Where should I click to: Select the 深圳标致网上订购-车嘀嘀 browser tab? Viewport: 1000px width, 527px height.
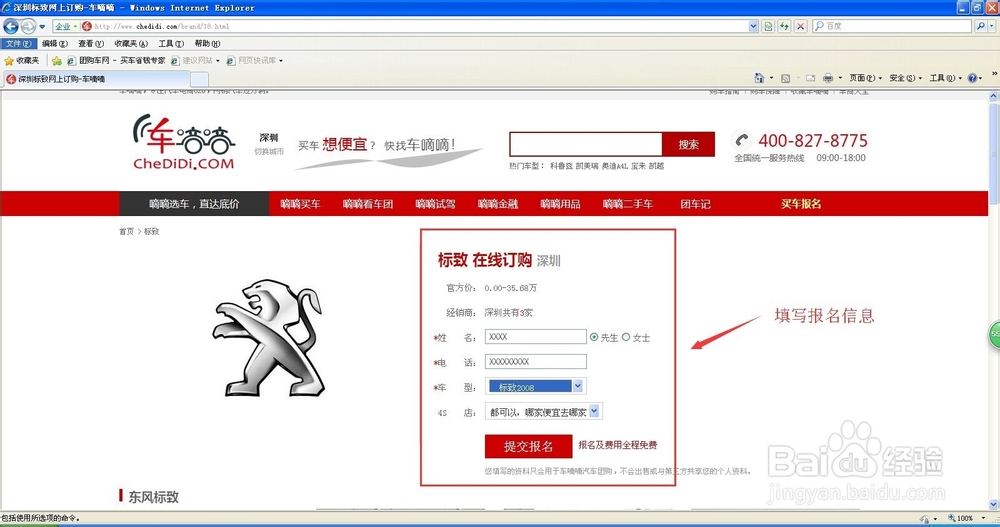pos(96,79)
